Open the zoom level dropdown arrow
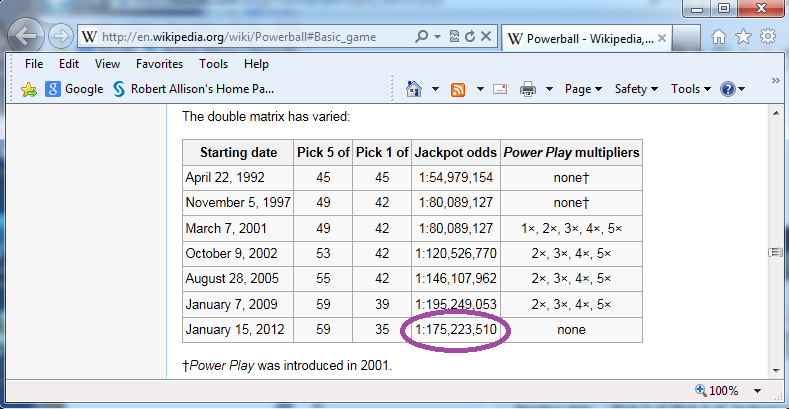789x409 pixels. click(x=757, y=391)
